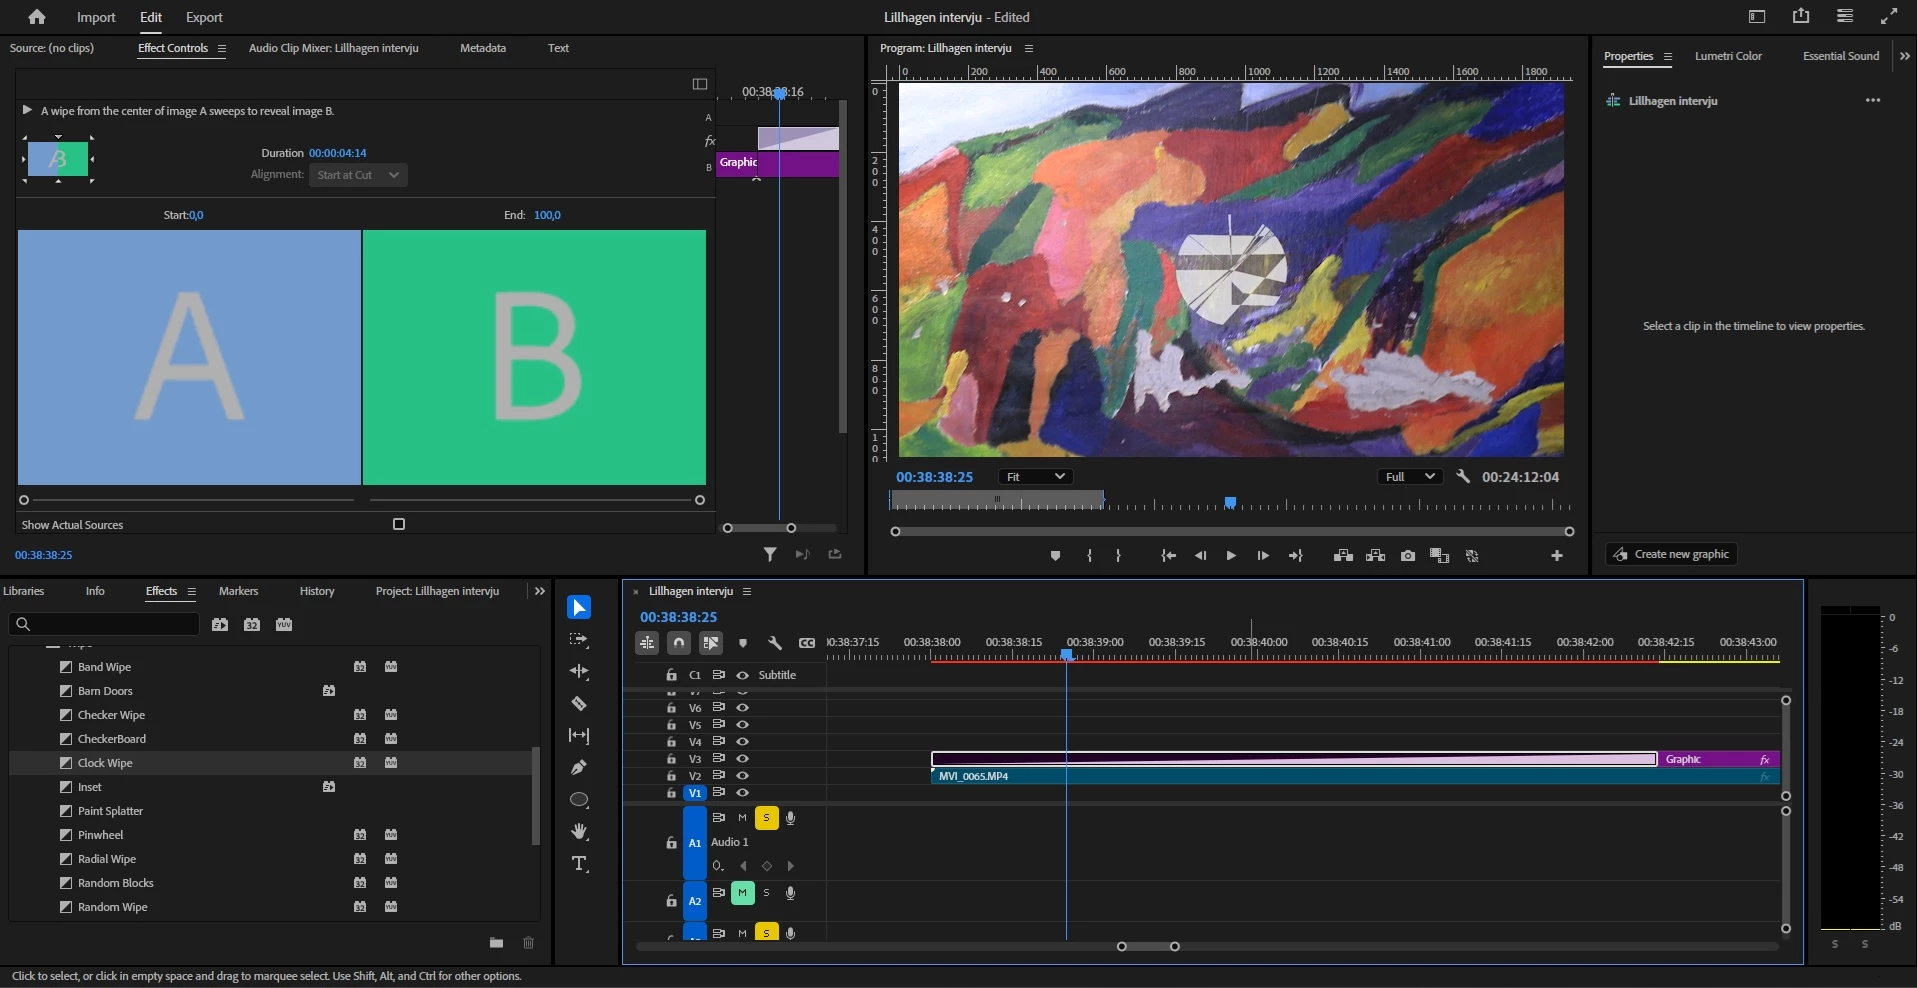The height and width of the screenshot is (988, 1917).
Task: Open the Fit zoom level dropdown
Action: point(1034,477)
